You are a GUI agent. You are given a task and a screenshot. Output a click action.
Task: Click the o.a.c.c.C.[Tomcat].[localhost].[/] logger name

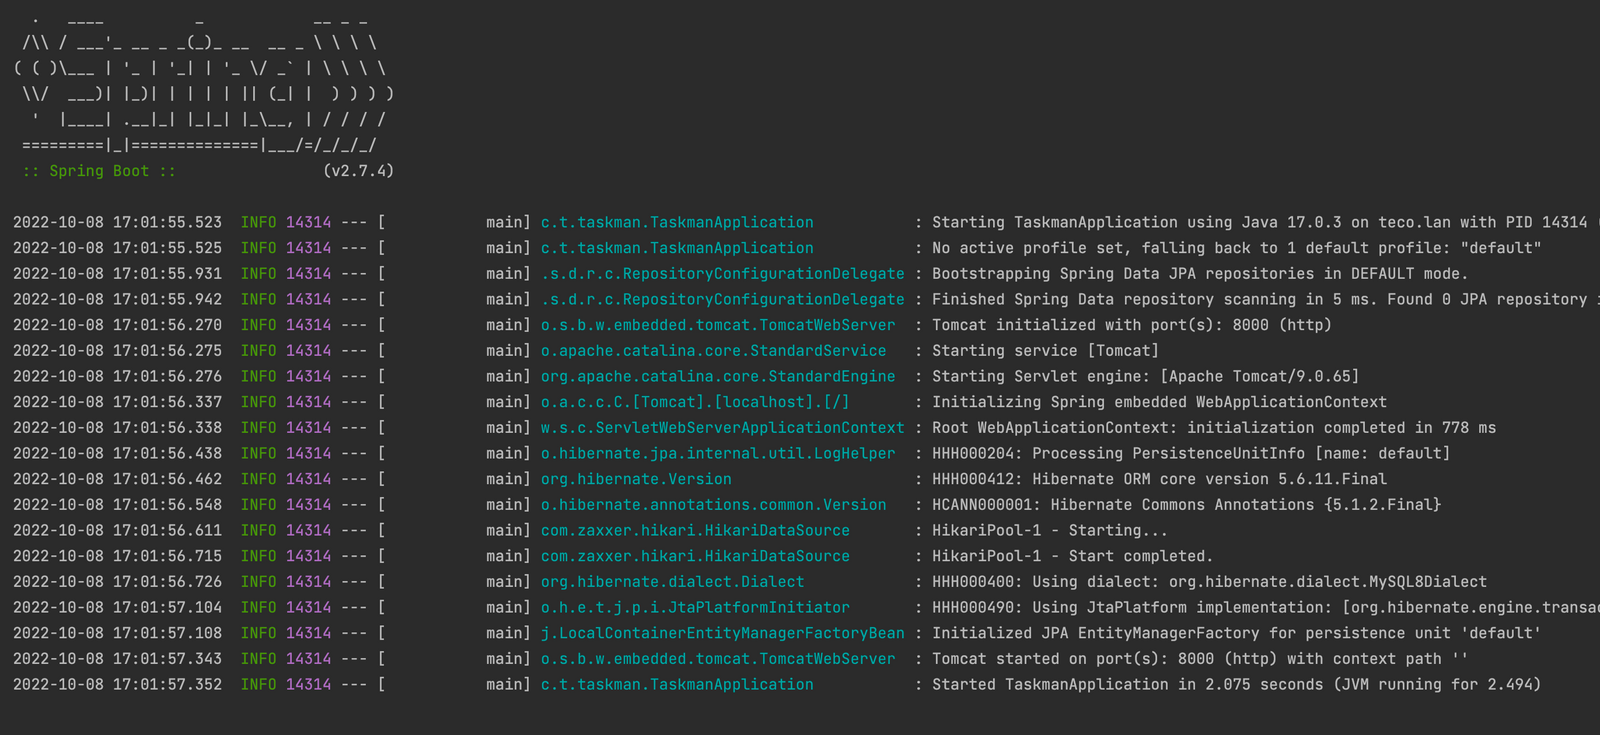click(x=695, y=402)
